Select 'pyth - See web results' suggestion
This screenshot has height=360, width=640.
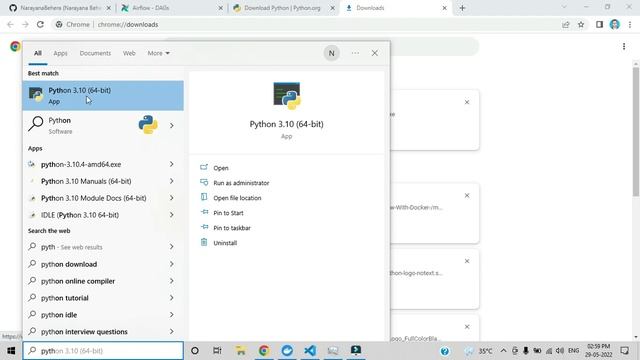[95, 247]
